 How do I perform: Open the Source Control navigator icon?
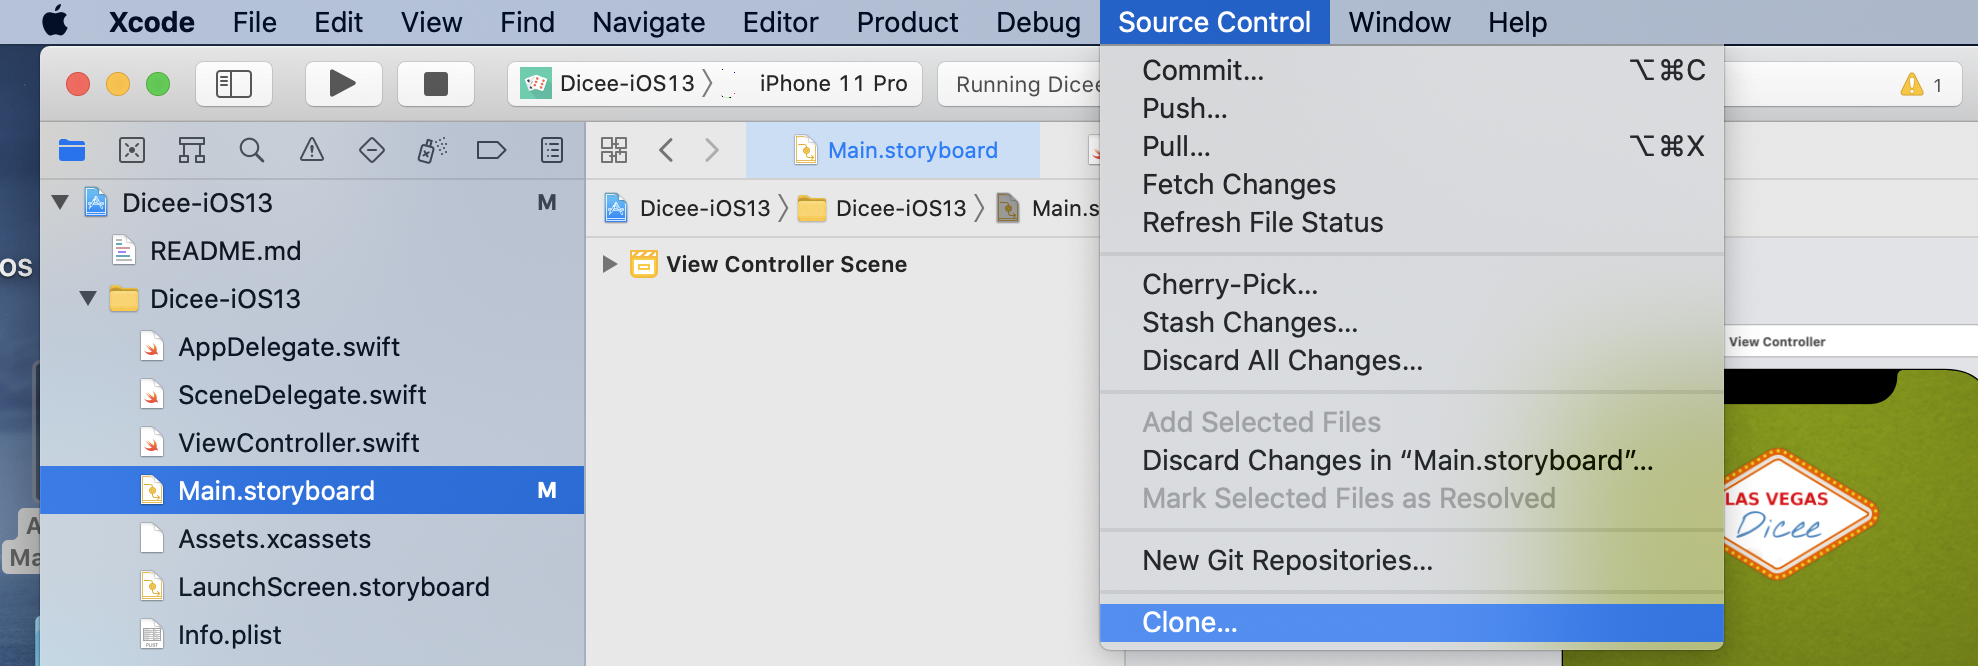point(132,151)
